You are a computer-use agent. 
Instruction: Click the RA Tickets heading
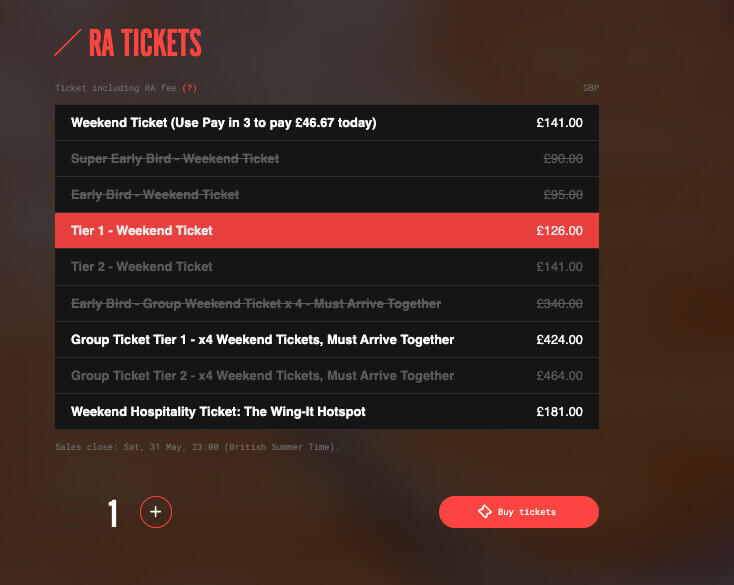tap(145, 43)
